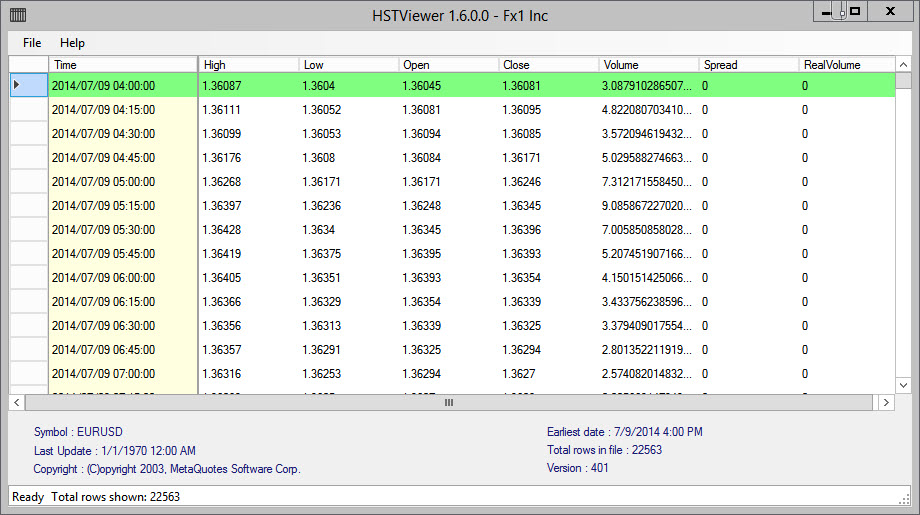Sort by the Time column header

point(123,65)
